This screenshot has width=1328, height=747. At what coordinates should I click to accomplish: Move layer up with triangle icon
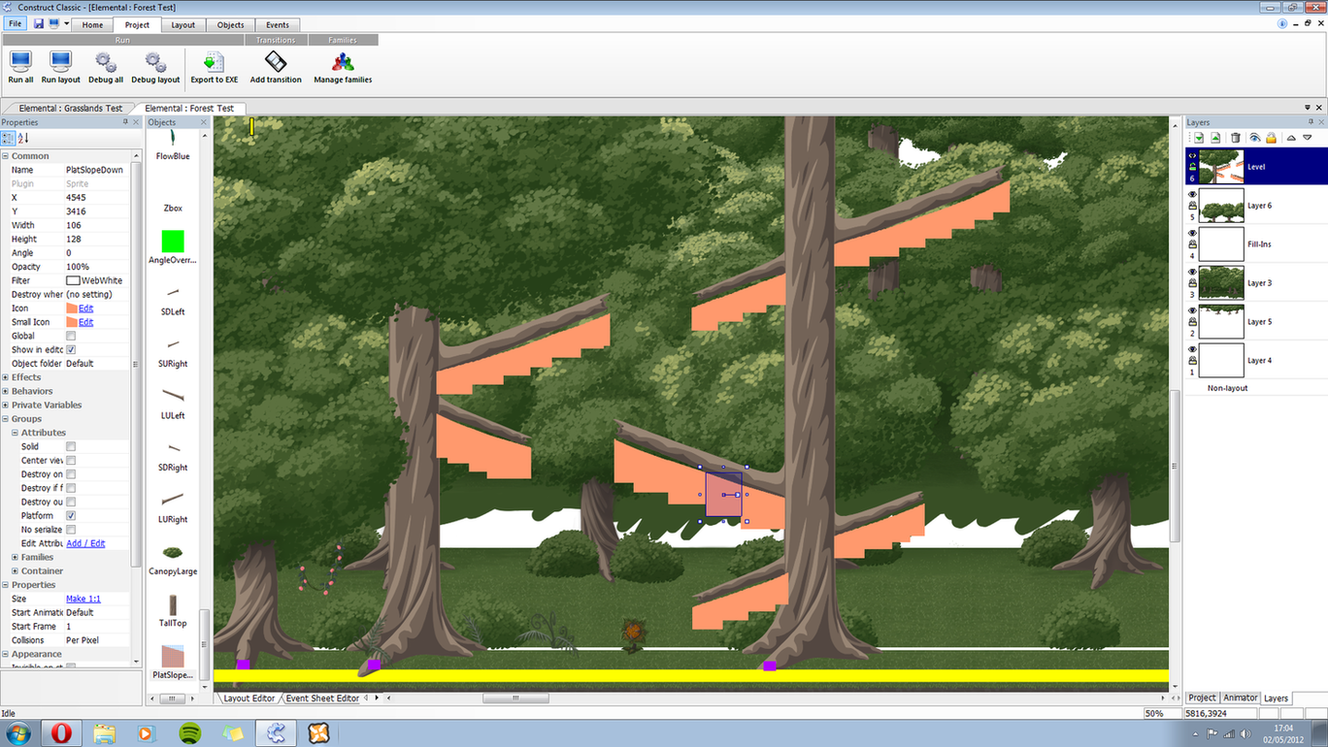coord(1291,138)
